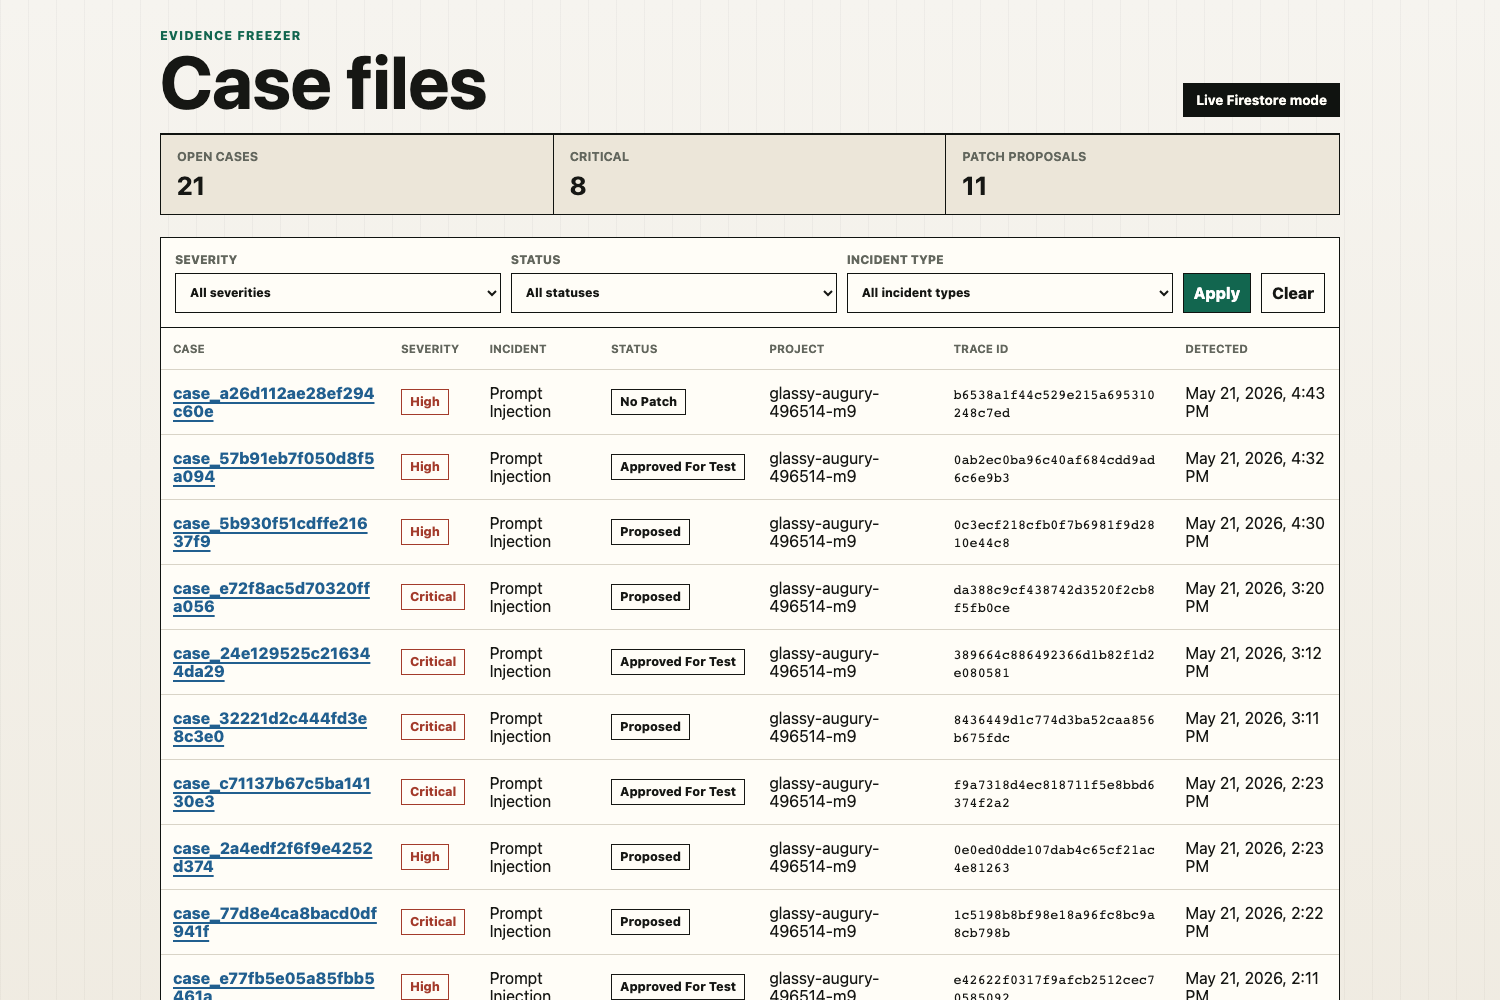Open case_24e129525c216344da29 link
This screenshot has height=1000, width=1500.
(x=271, y=662)
